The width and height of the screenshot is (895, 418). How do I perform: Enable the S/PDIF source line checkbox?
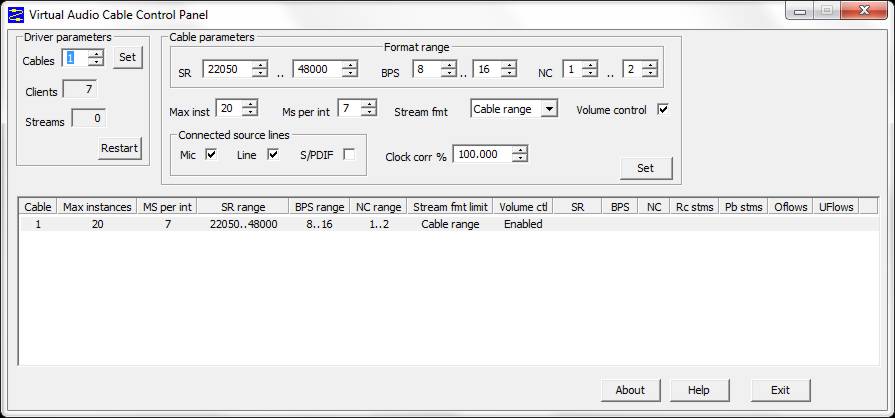(349, 154)
